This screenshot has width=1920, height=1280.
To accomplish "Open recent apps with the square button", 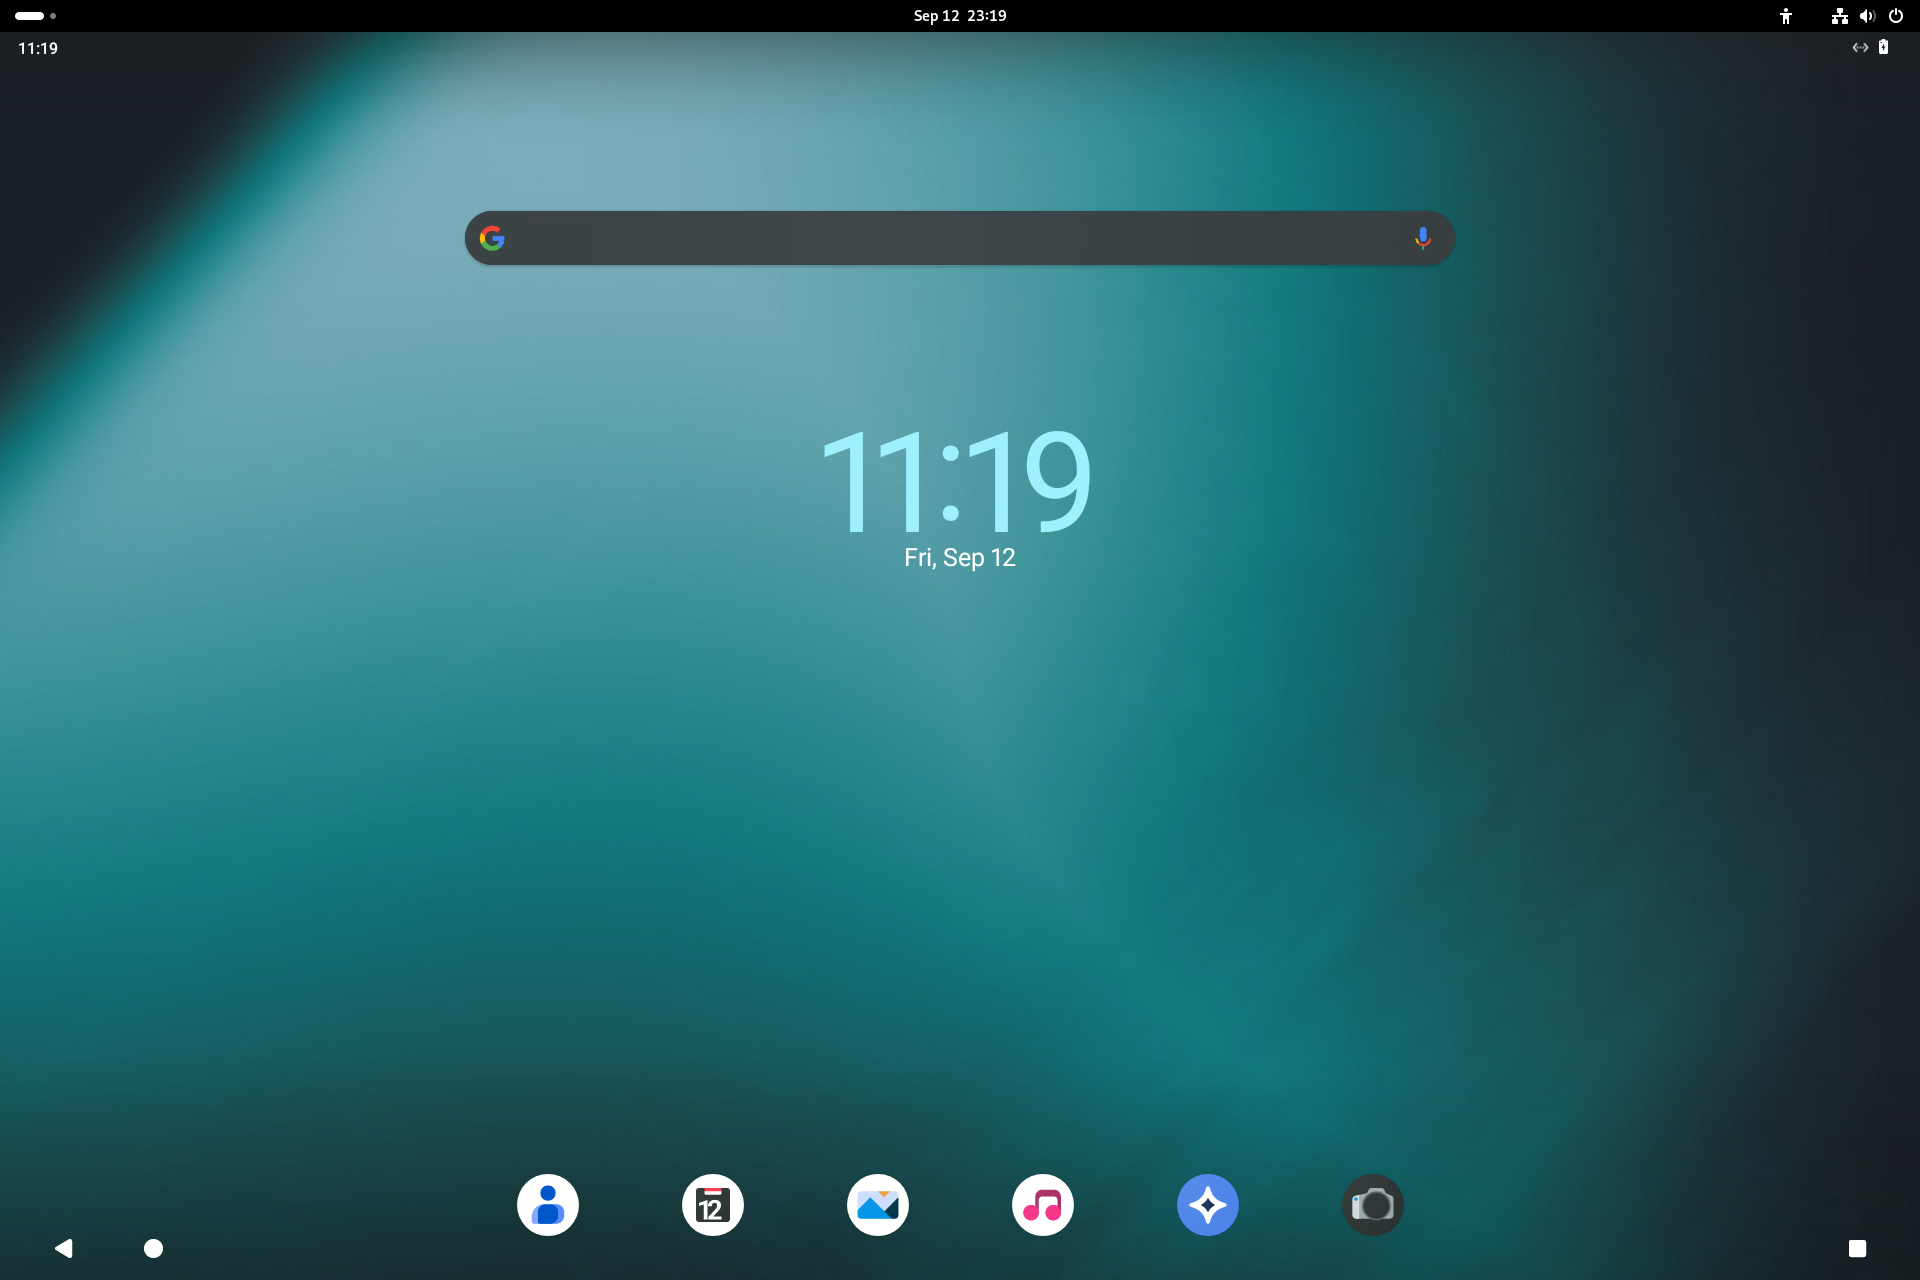I will pyautogui.click(x=1857, y=1248).
